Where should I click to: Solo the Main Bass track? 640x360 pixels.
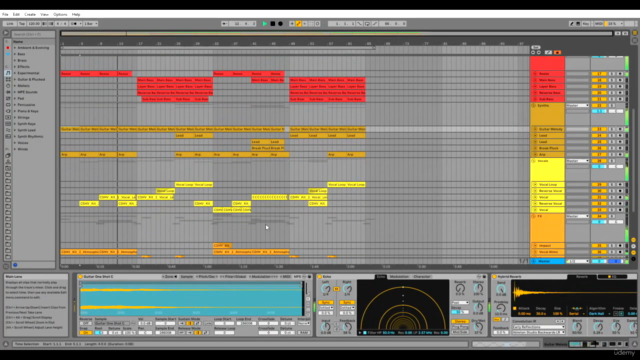pos(612,80)
